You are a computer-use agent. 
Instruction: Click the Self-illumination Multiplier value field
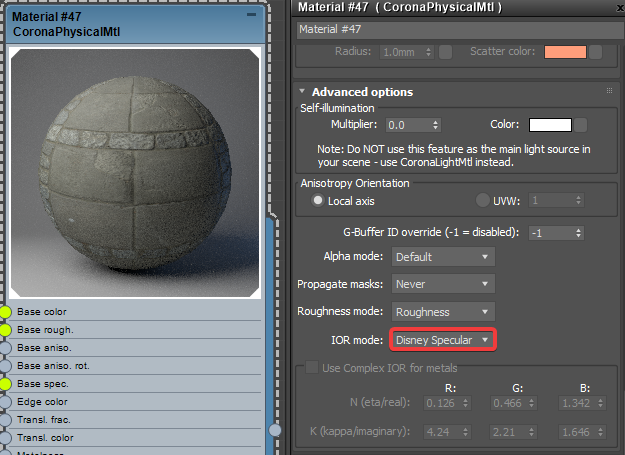(409, 125)
